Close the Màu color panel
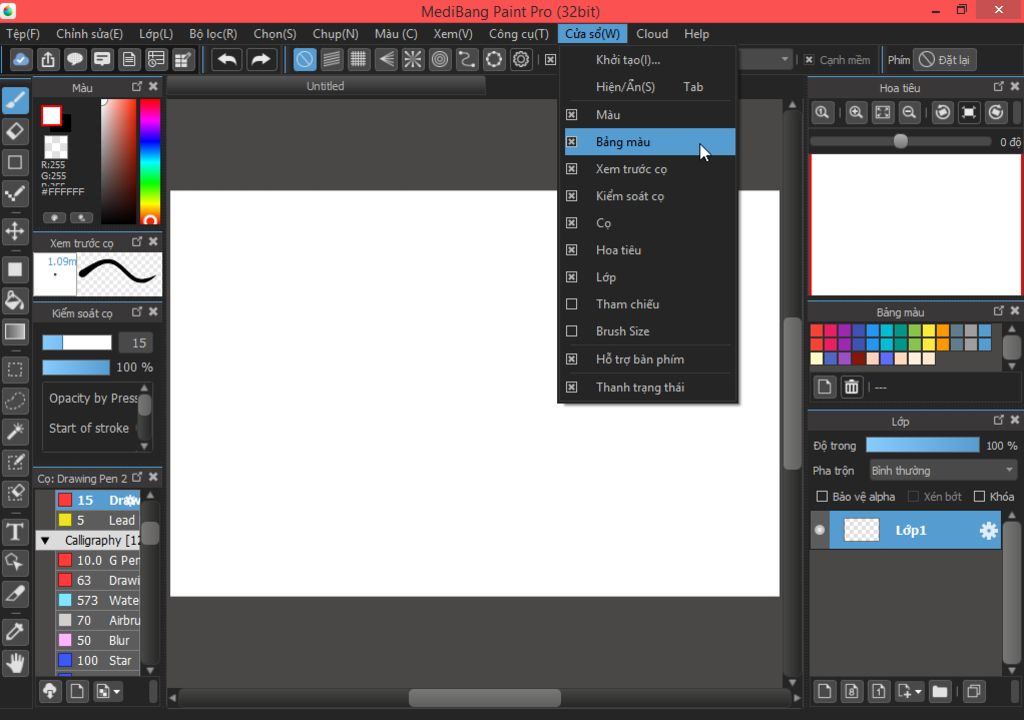1024x720 pixels. [153, 86]
